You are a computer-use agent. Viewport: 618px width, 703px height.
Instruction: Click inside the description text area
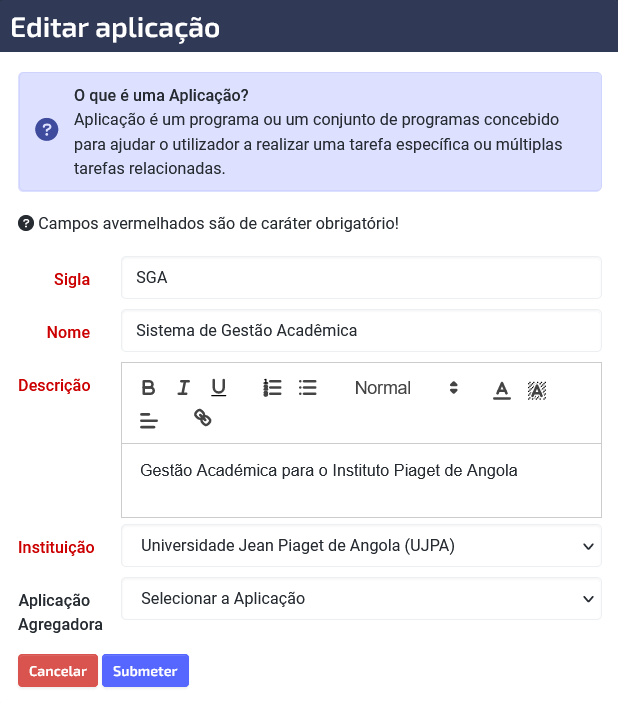point(361,481)
